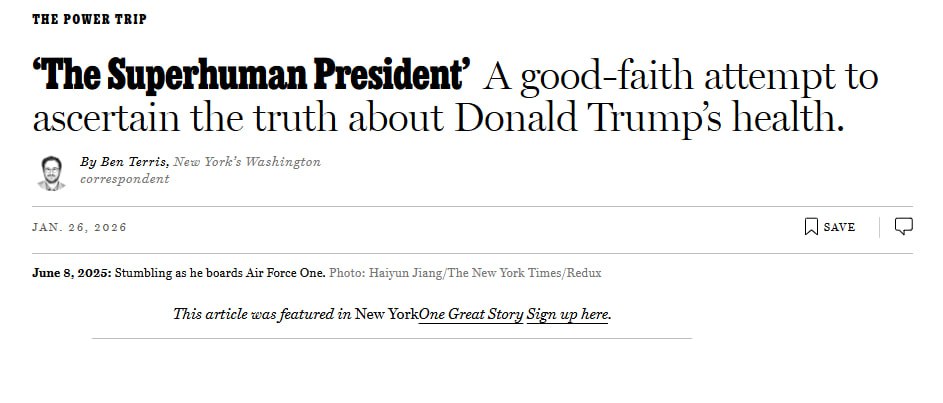943x403 pixels.
Task: Click the 'Photo:' label in the caption
Action: click(x=346, y=273)
